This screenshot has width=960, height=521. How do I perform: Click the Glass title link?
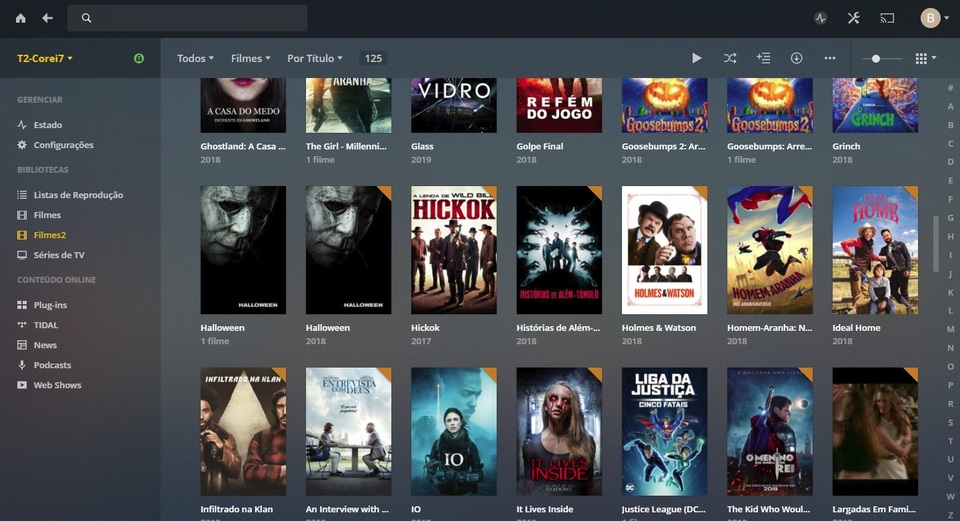click(422, 146)
